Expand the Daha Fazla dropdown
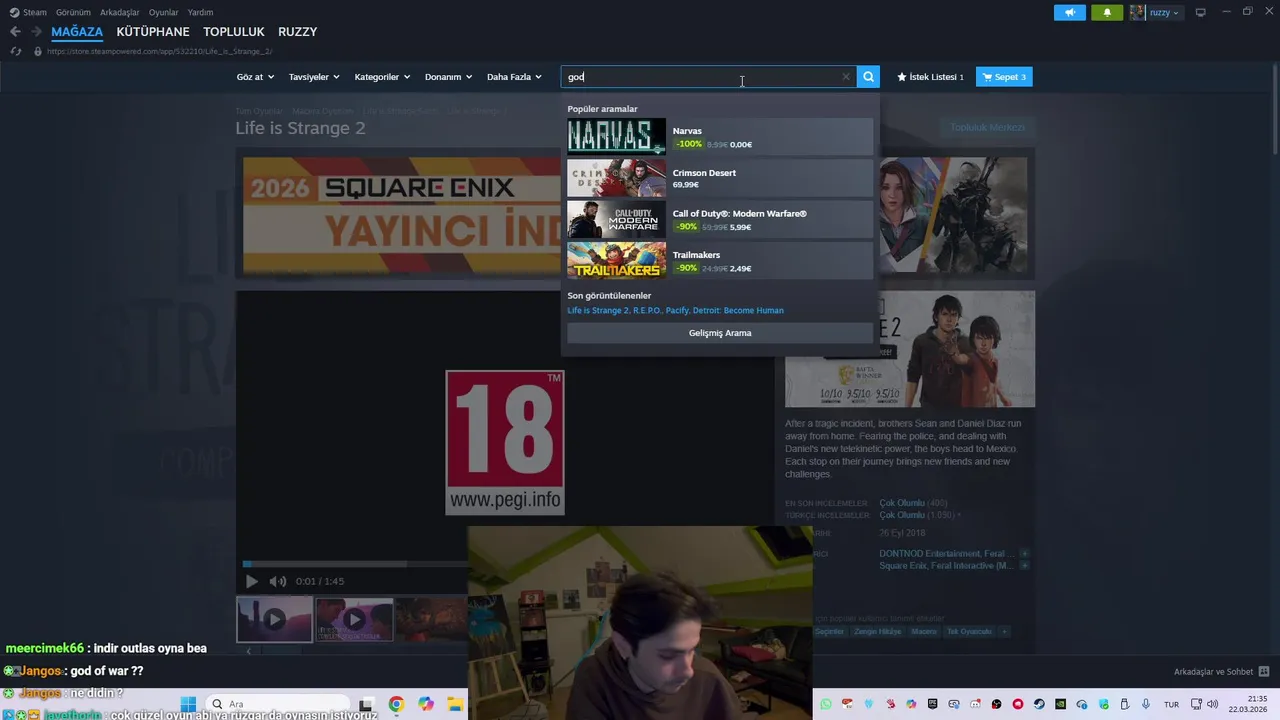The width and height of the screenshot is (1280, 720). 514,77
